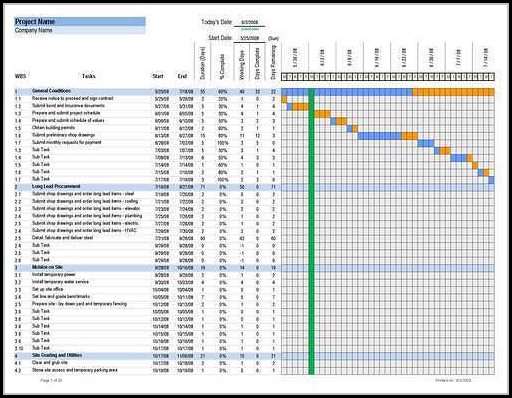The image size is (512, 398).
Task: Click blue bar for preliminary shop drawings
Action: click(x=379, y=136)
